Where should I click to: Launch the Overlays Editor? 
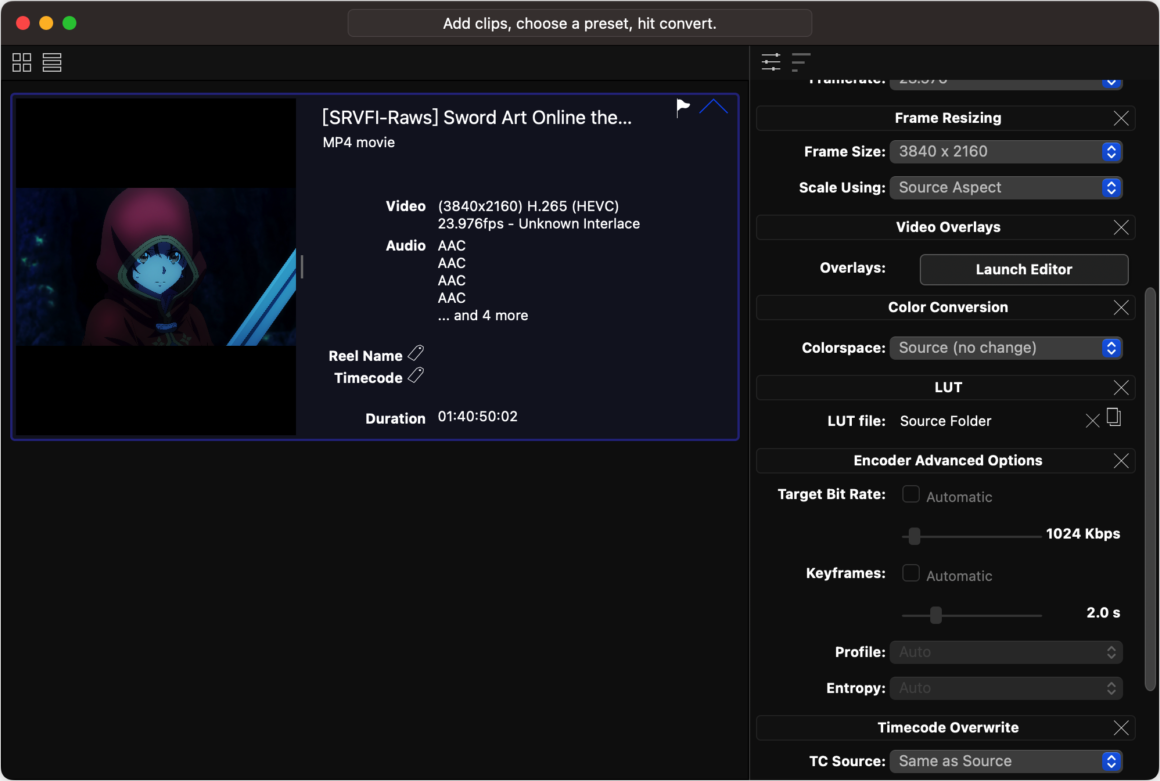[x=1024, y=270]
